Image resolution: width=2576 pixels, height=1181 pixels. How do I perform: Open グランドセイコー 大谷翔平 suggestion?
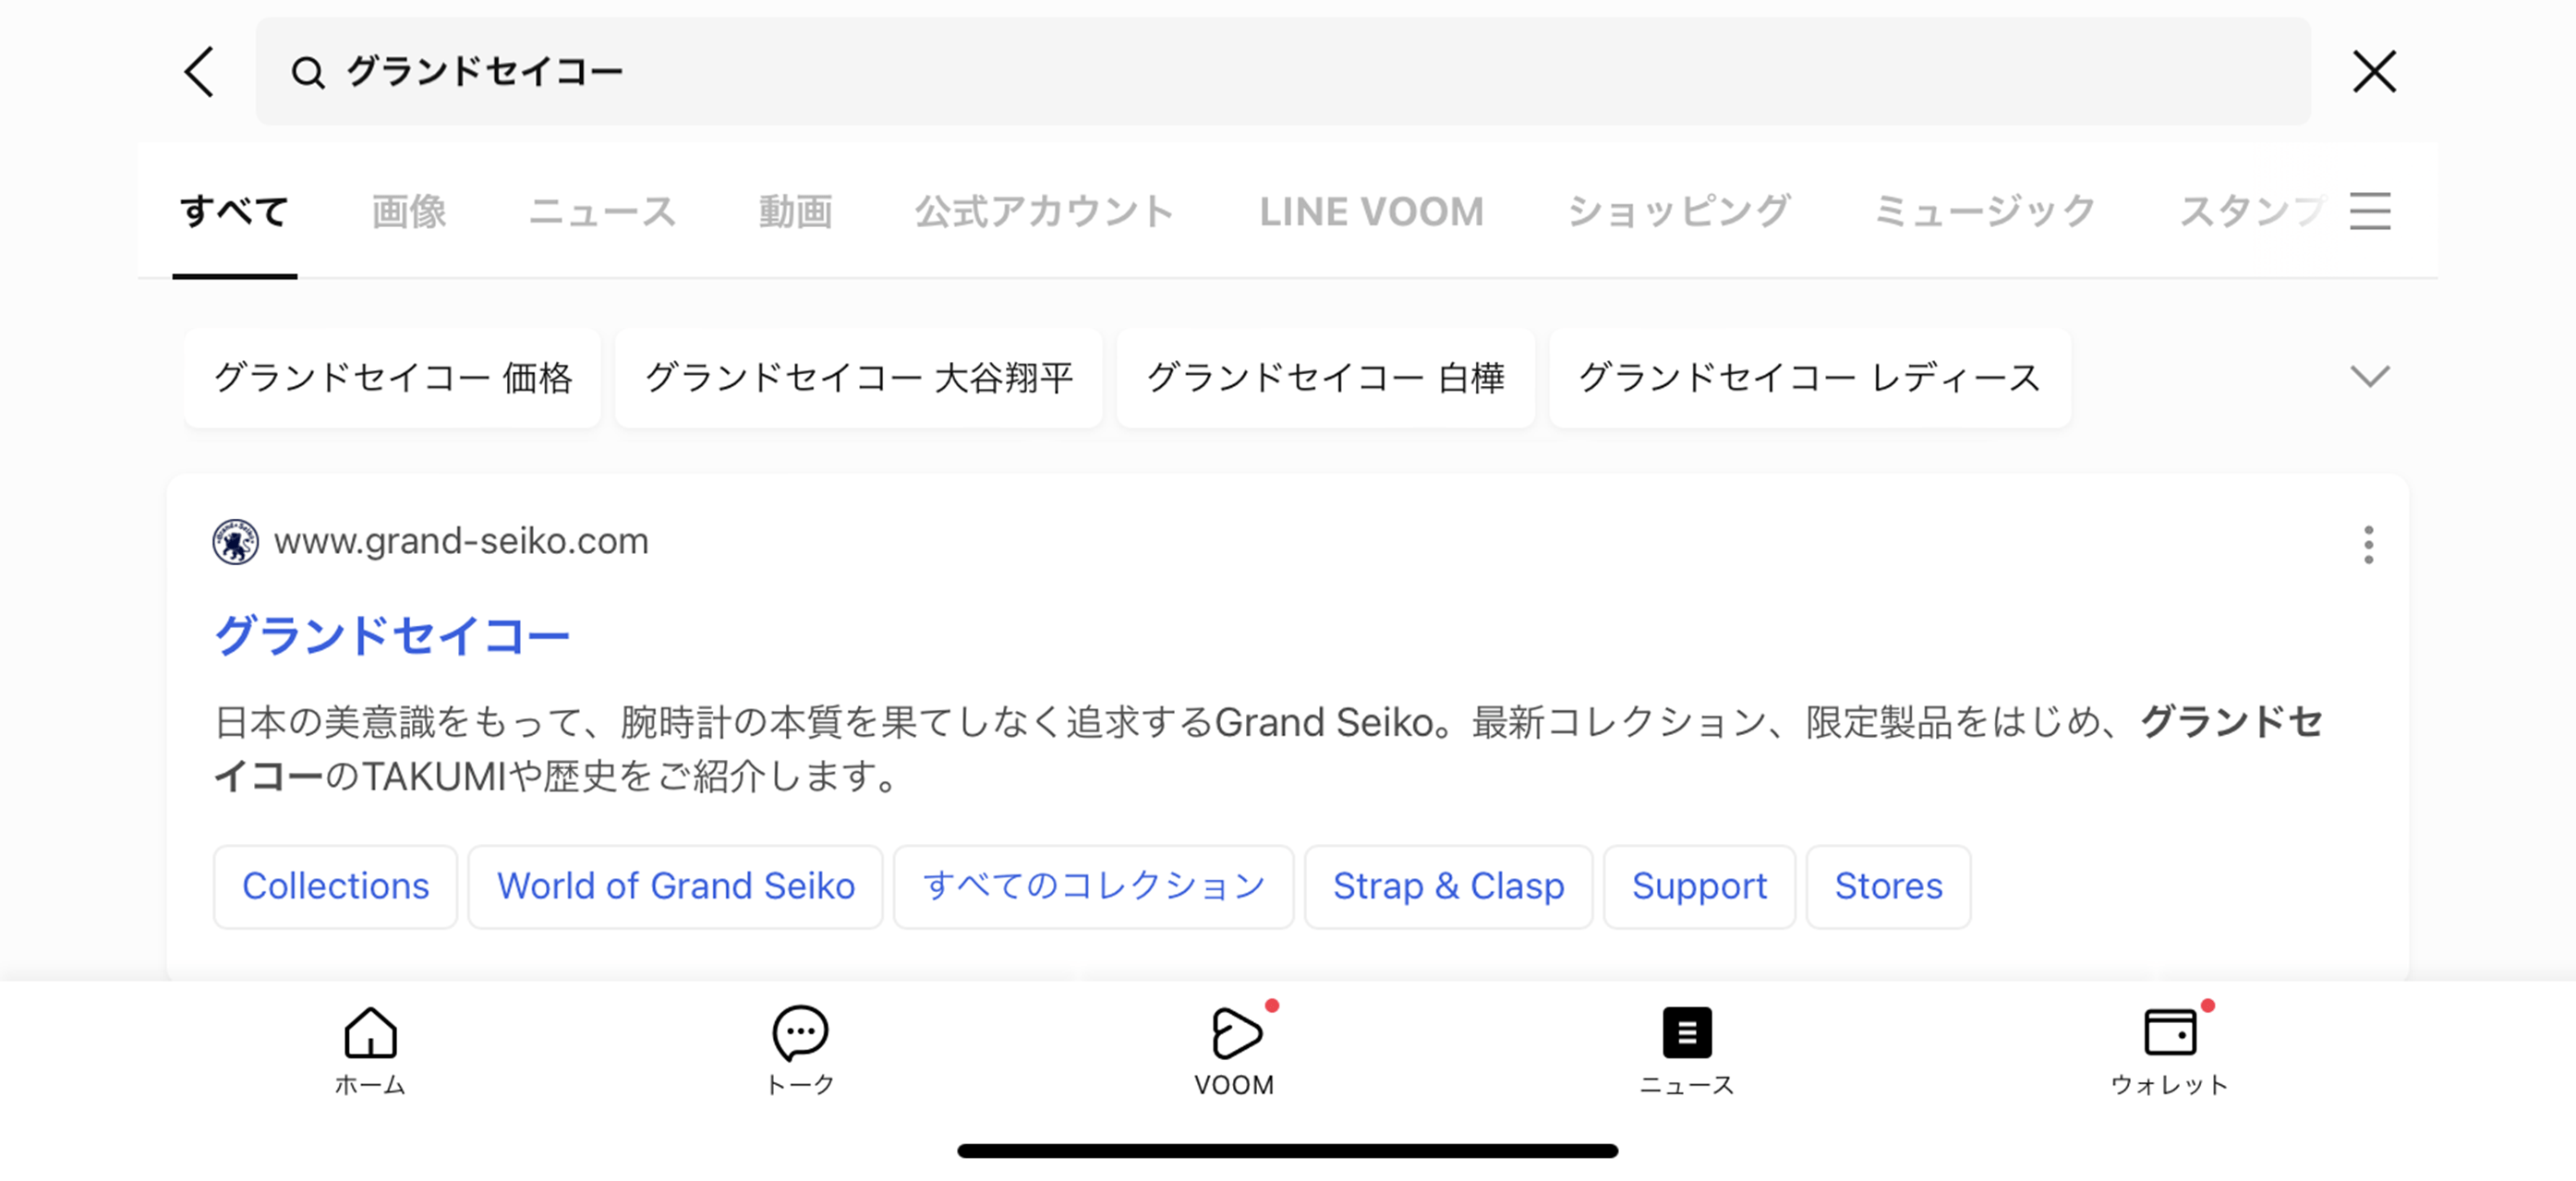(861, 375)
